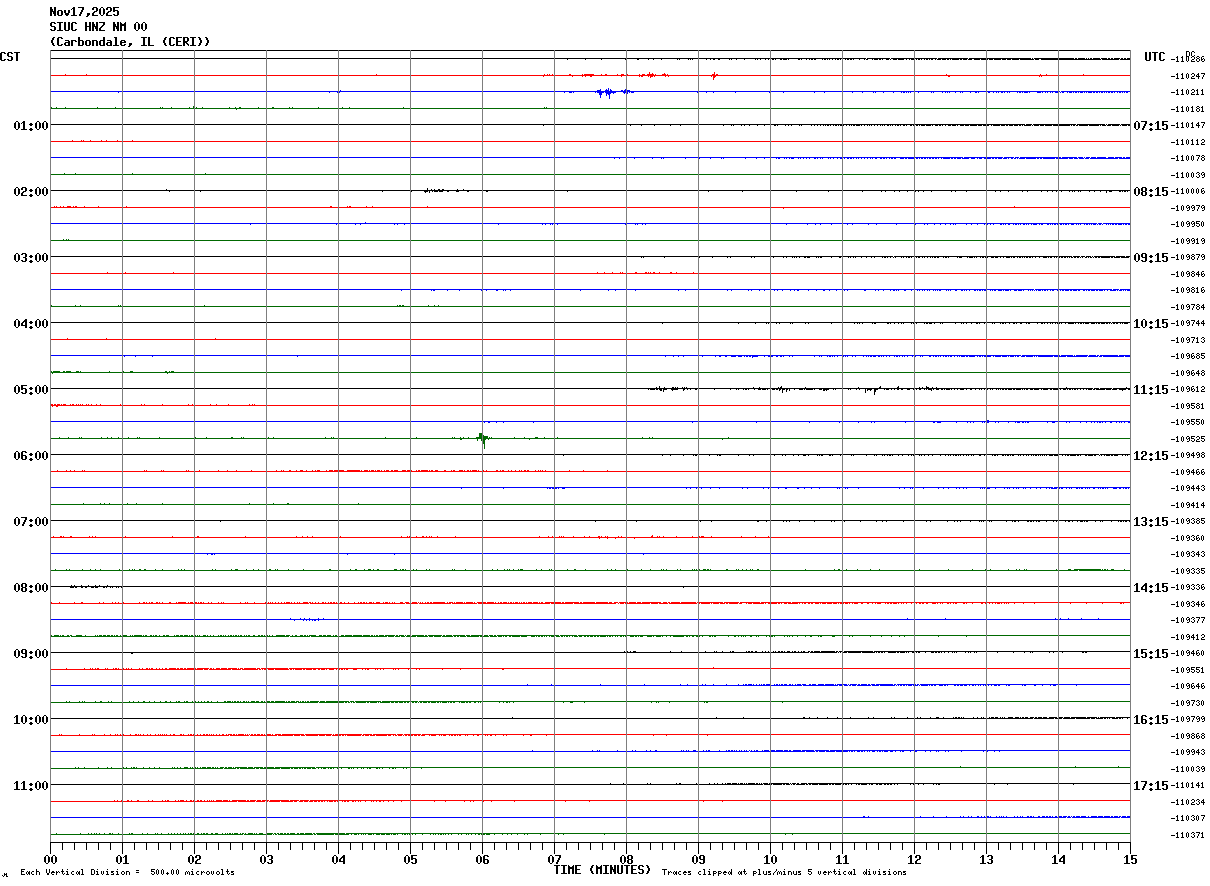Click DC offset value -109385
This screenshot has height=886, width=1210.
1188,521
